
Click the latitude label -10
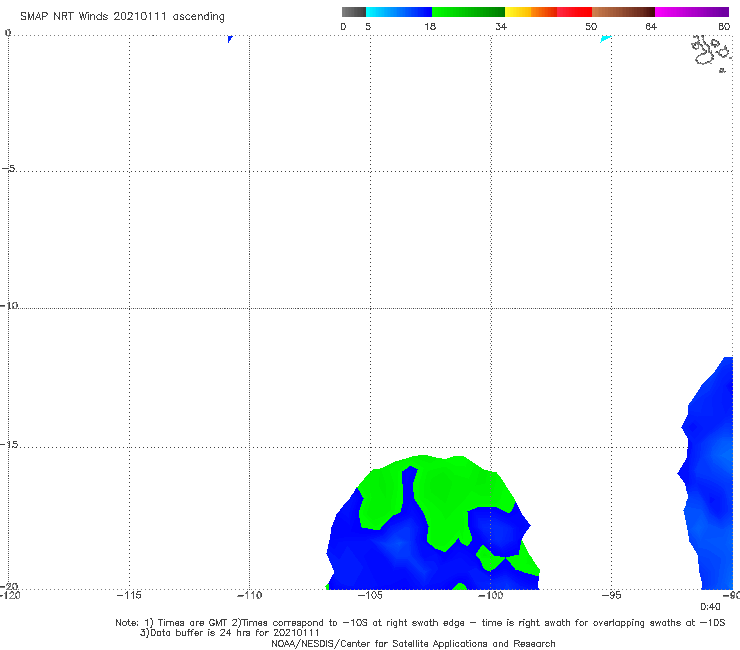[x=9, y=305]
